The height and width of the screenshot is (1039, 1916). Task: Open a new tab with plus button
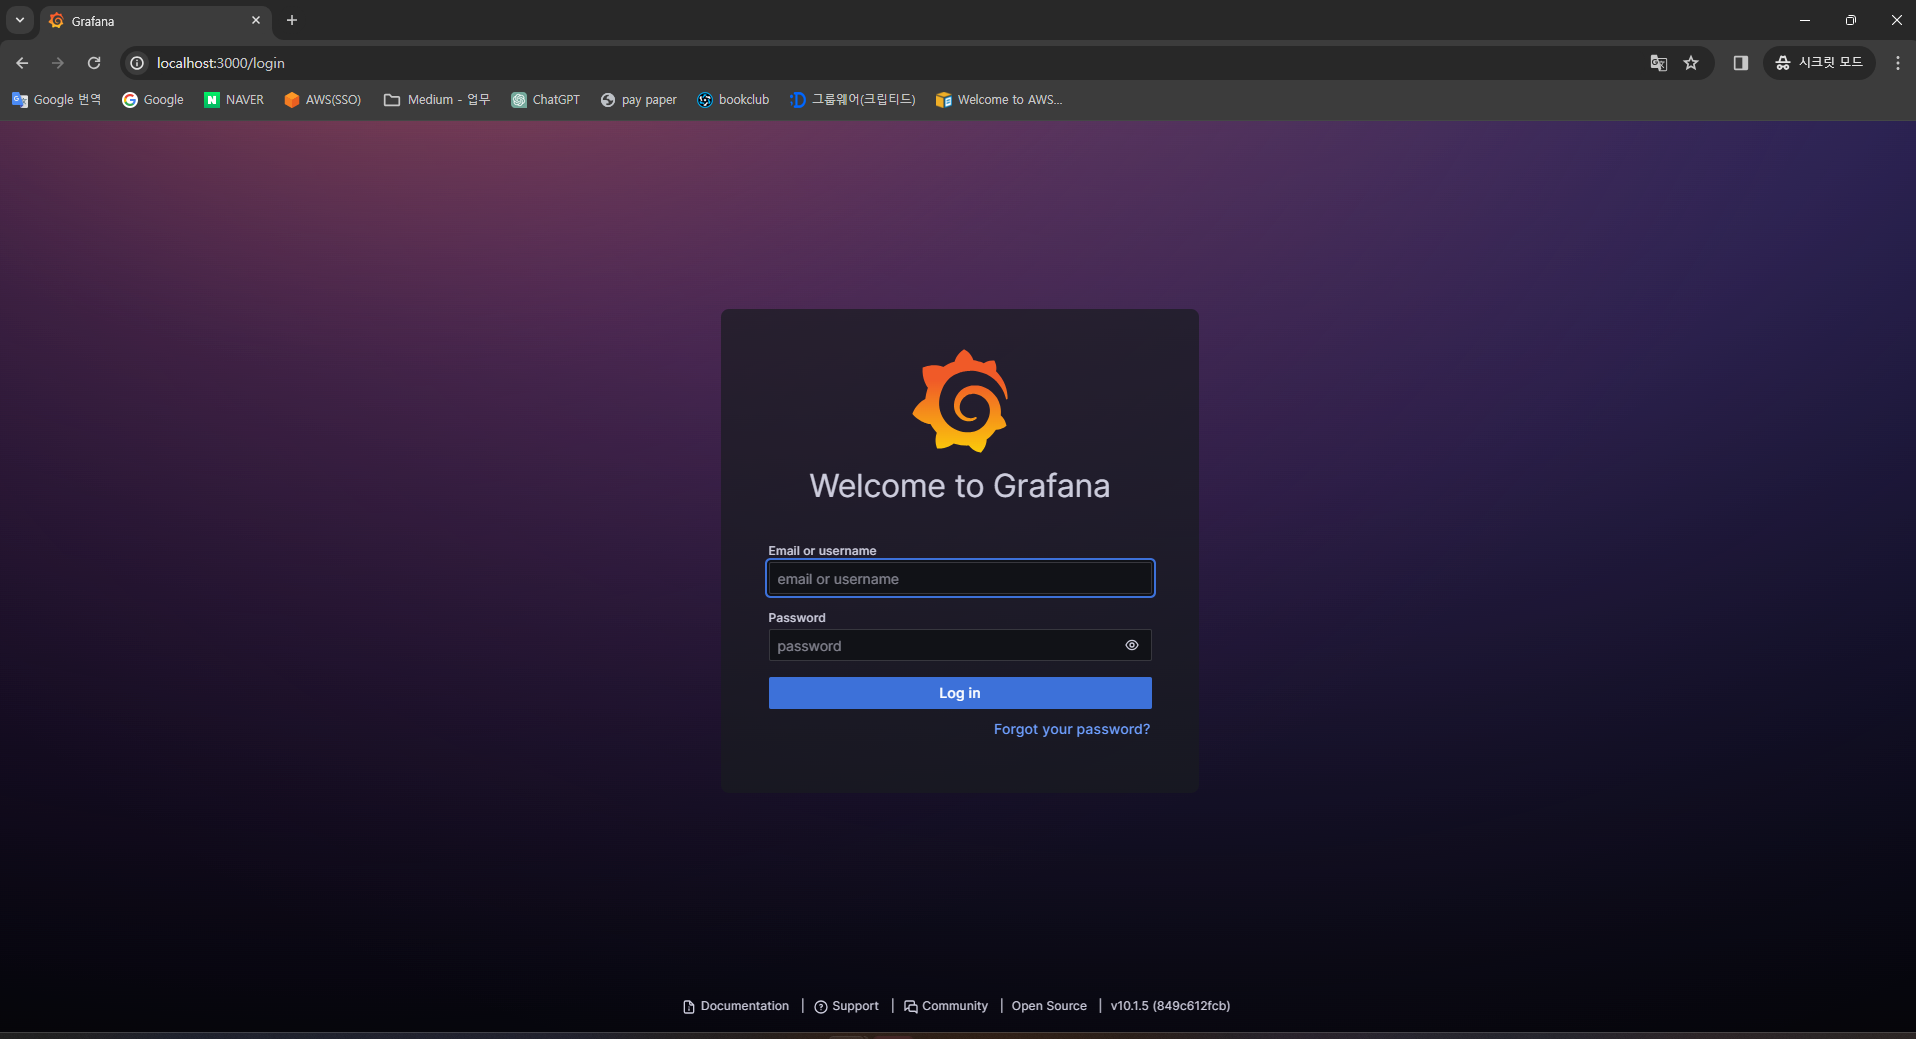point(292,20)
